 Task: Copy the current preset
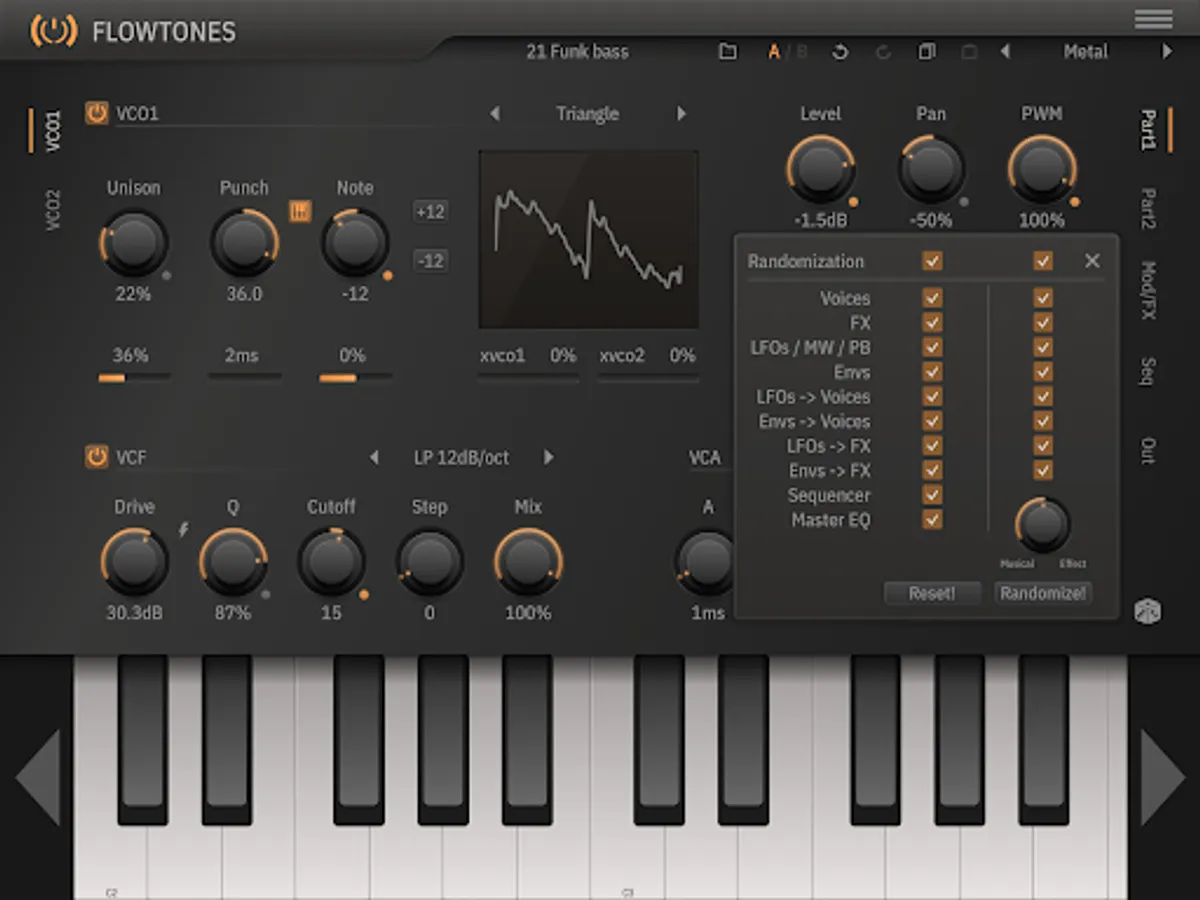pos(927,52)
